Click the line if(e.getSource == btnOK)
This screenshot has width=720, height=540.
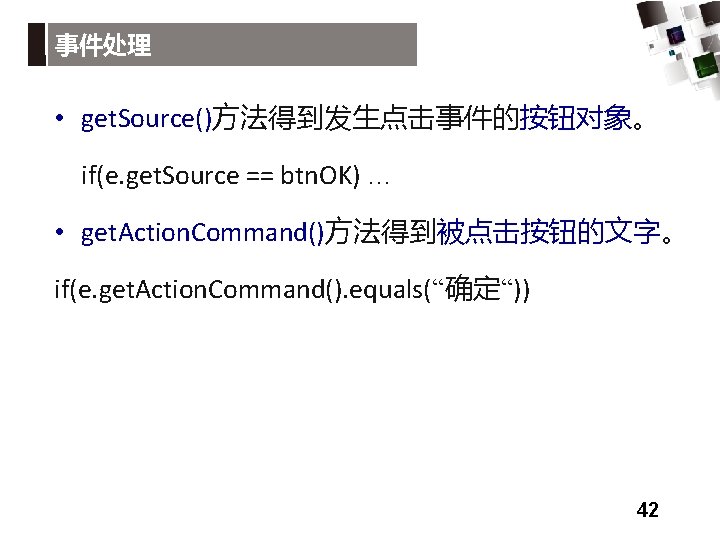tap(235, 176)
